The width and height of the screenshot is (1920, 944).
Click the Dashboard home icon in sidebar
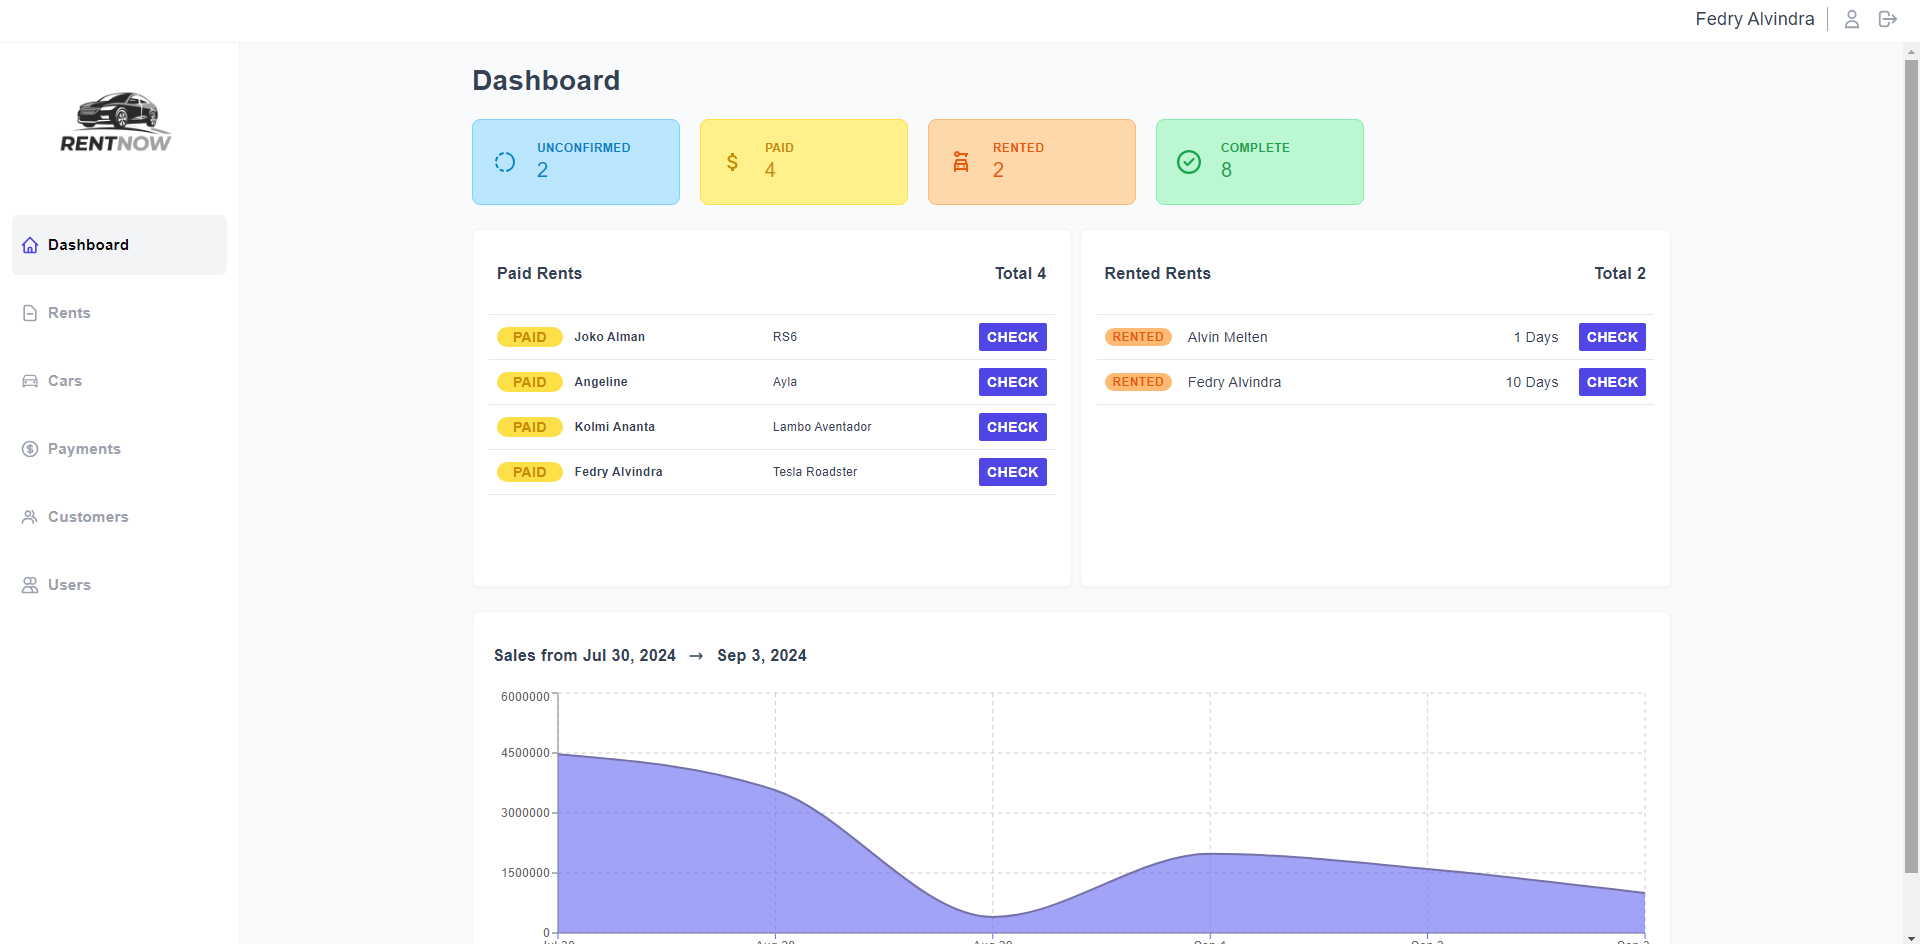click(30, 245)
